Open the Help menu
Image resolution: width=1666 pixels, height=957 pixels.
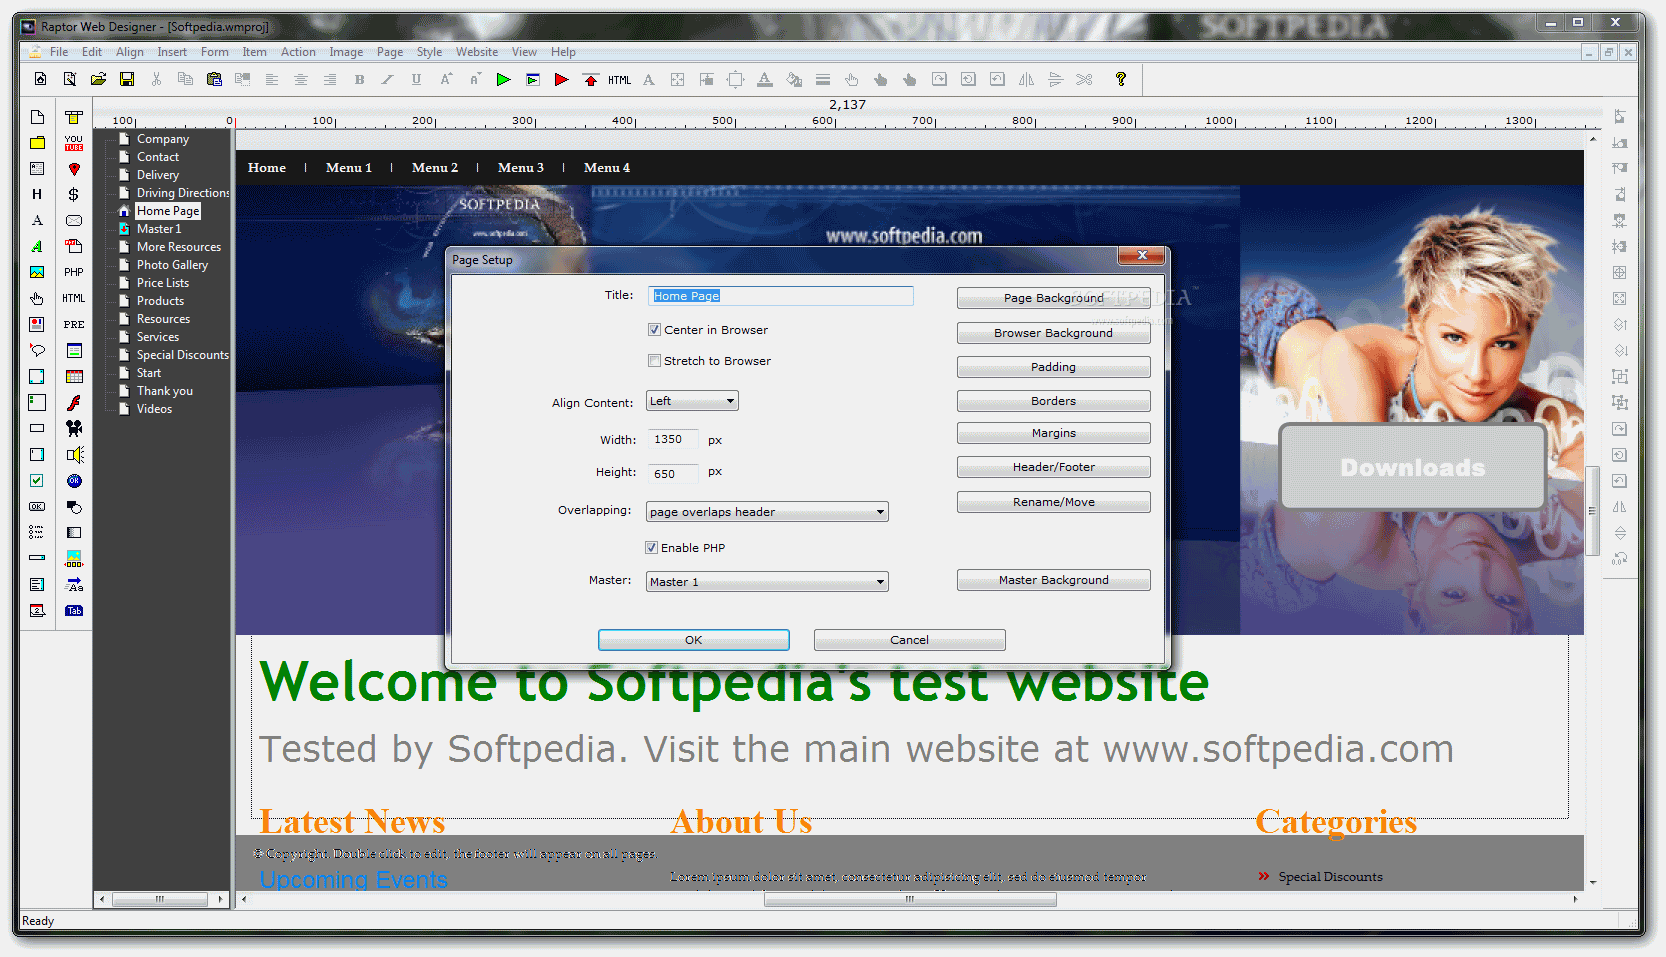(563, 52)
